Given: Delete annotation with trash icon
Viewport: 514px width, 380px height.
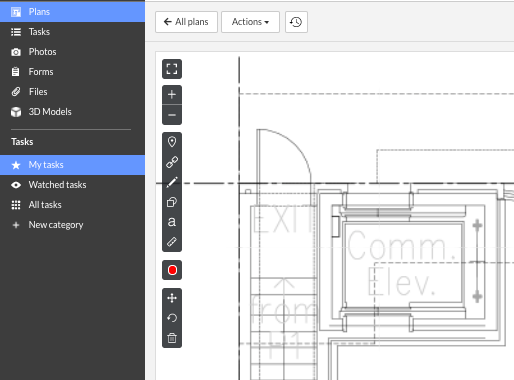Looking at the screenshot, I should coord(172,338).
